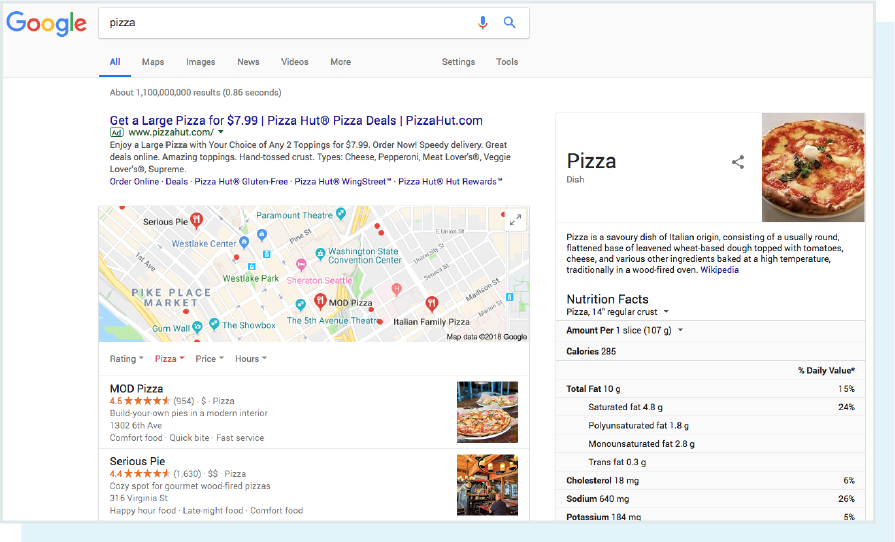895x542 pixels.
Task: Share the Pizza knowledge panel
Action: coord(738,162)
